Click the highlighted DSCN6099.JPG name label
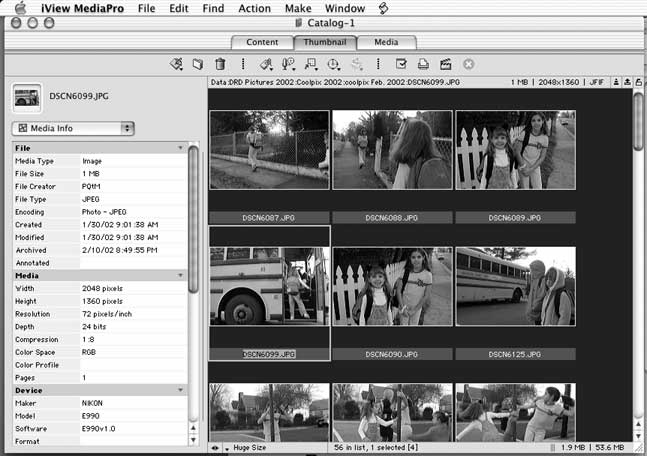Screen dimensions: 647x456 tap(269, 354)
